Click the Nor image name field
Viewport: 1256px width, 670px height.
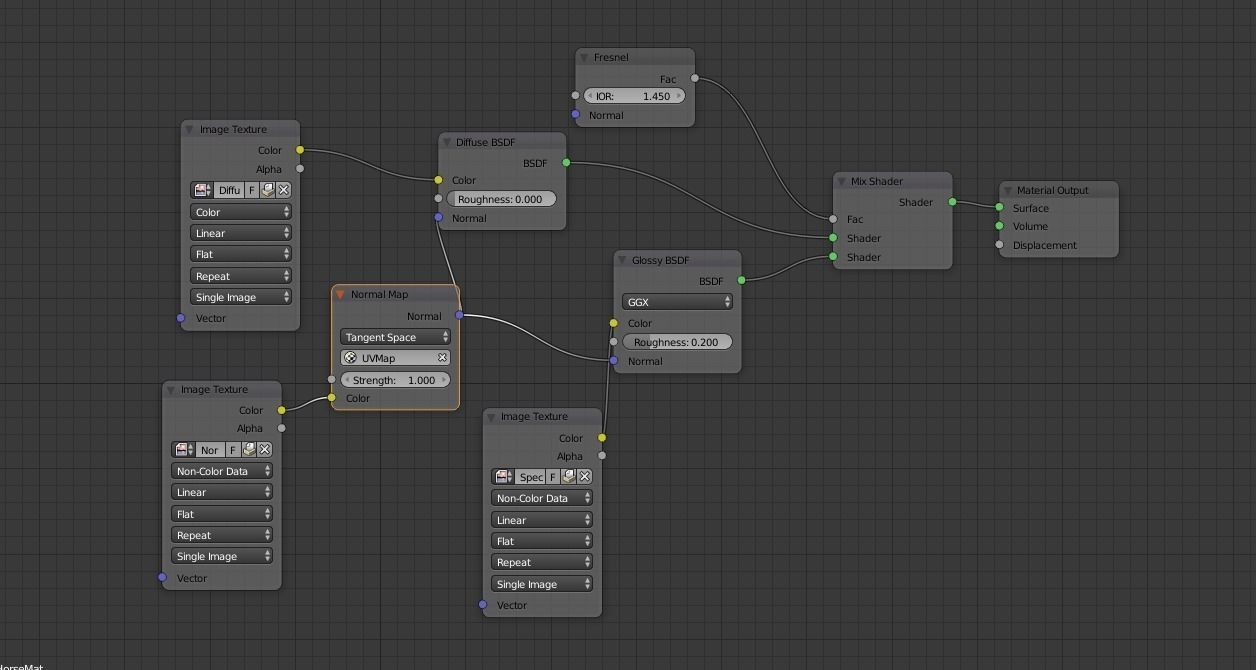pyautogui.click(x=210, y=450)
